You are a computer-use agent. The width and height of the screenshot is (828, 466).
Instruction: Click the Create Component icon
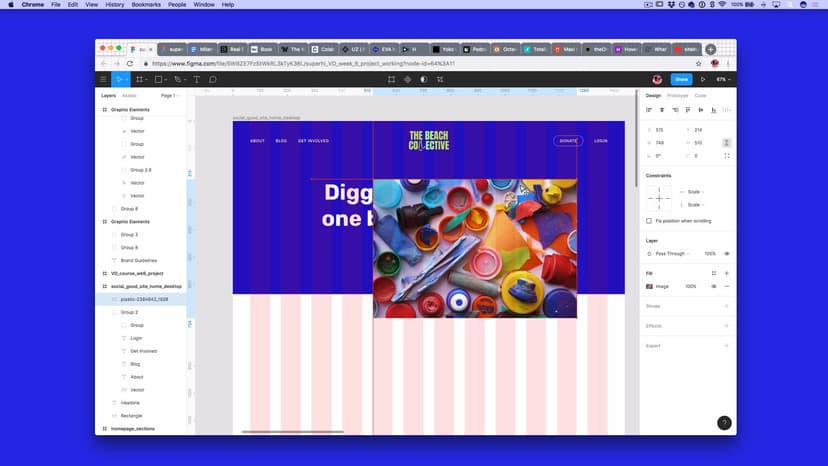[x=407, y=79]
